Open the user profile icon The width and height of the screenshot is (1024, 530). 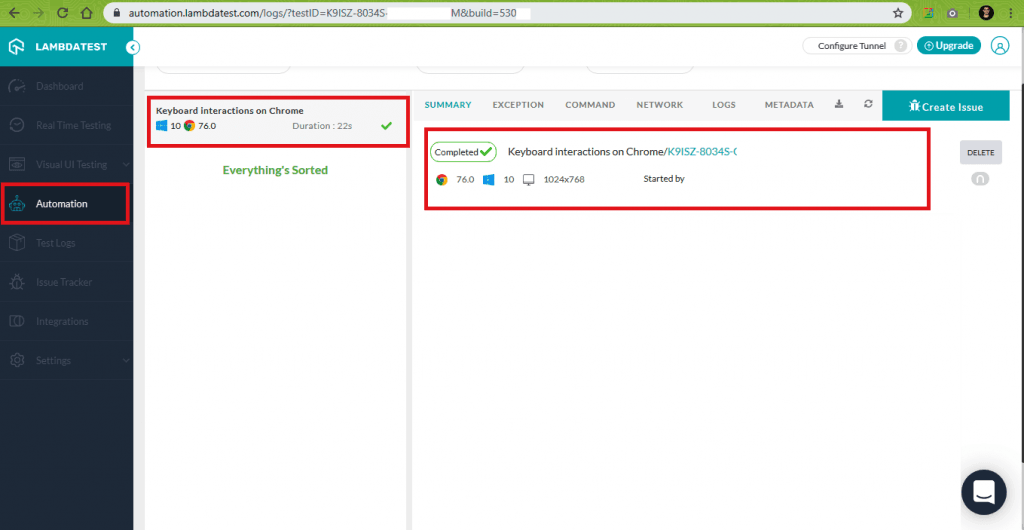[x=1000, y=45]
